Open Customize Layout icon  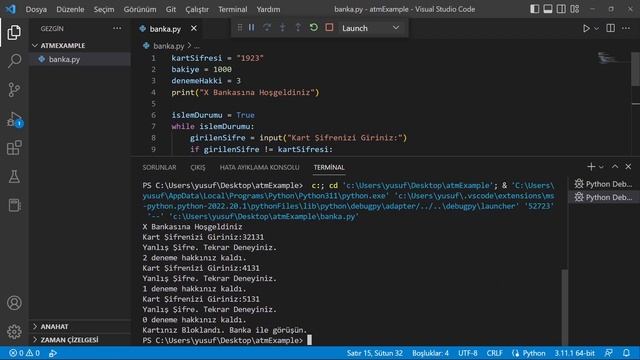point(575,9)
